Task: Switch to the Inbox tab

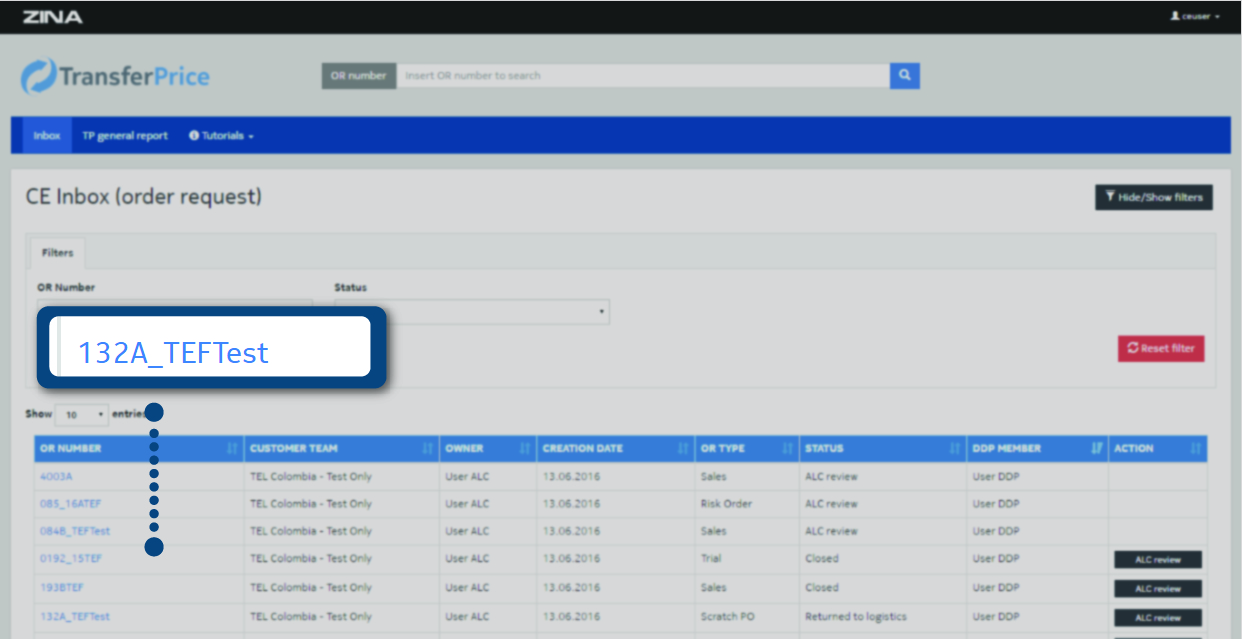Action: point(47,136)
